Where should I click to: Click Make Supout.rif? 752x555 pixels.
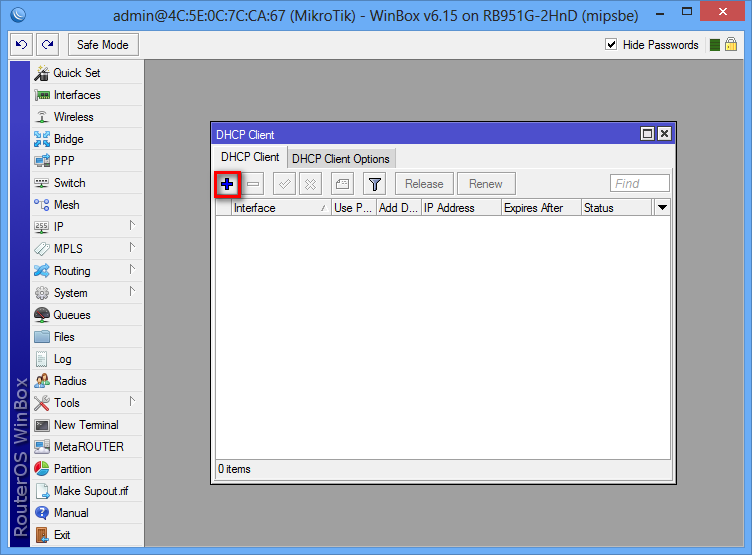tap(87, 491)
